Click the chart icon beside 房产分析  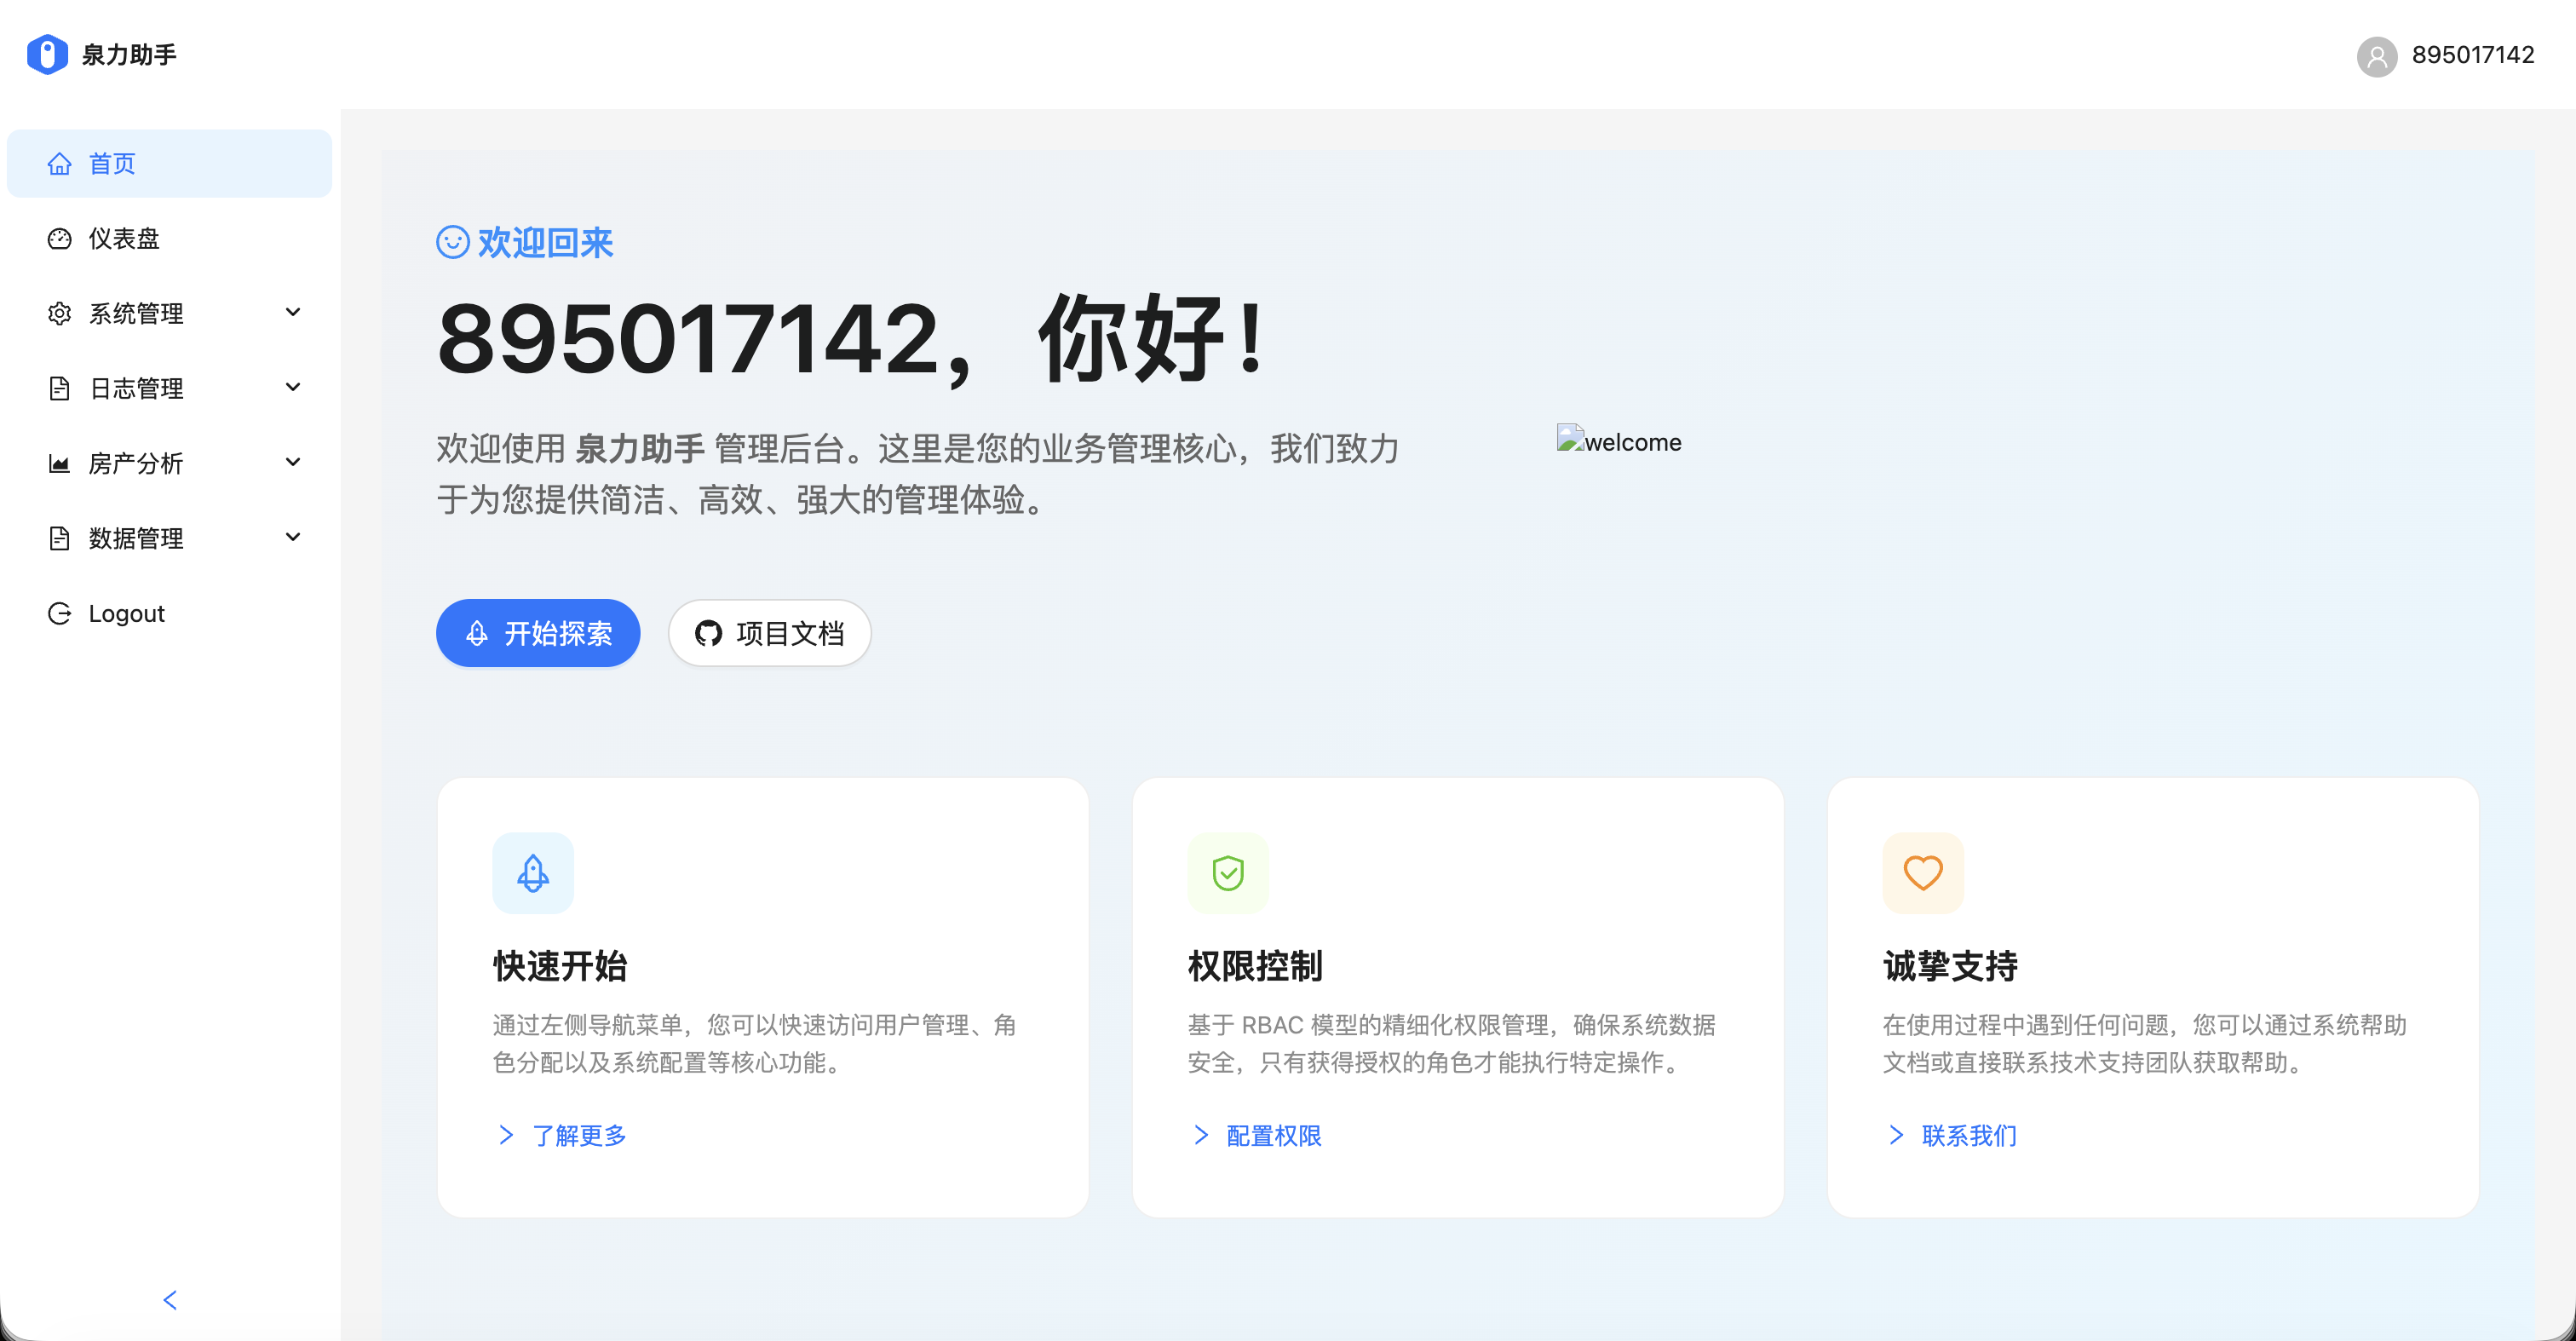[59, 463]
